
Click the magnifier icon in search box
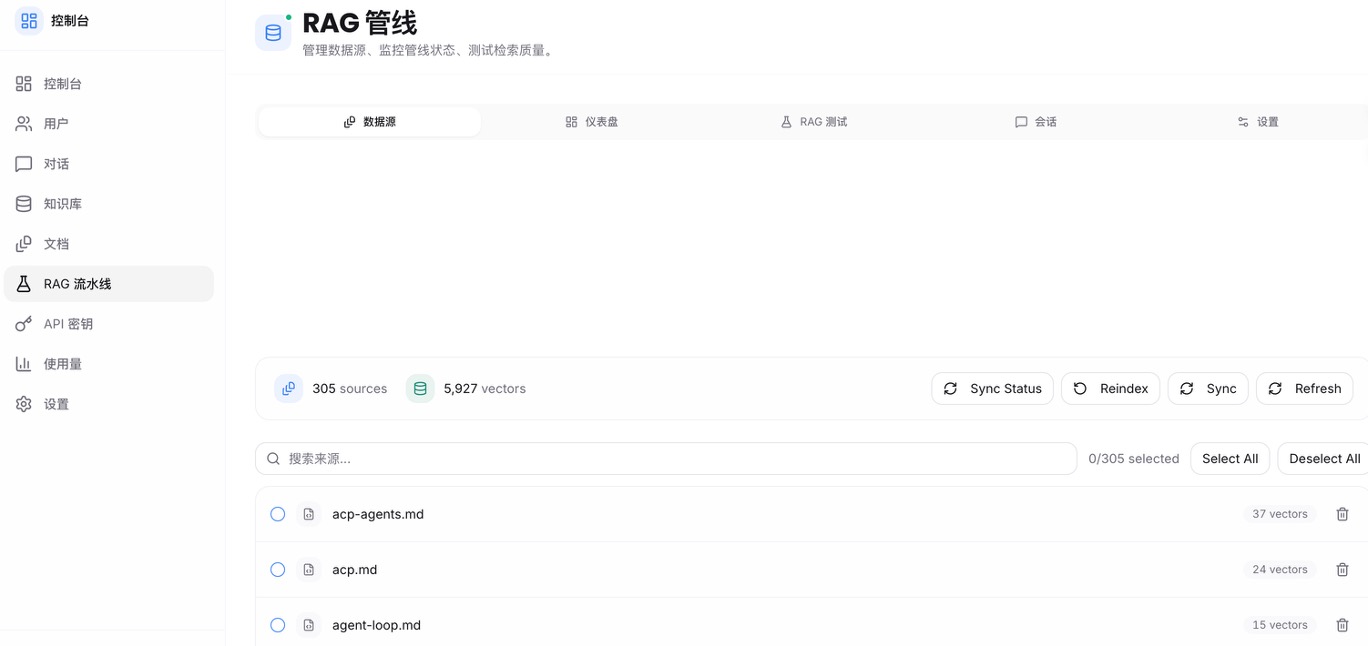[273, 459]
